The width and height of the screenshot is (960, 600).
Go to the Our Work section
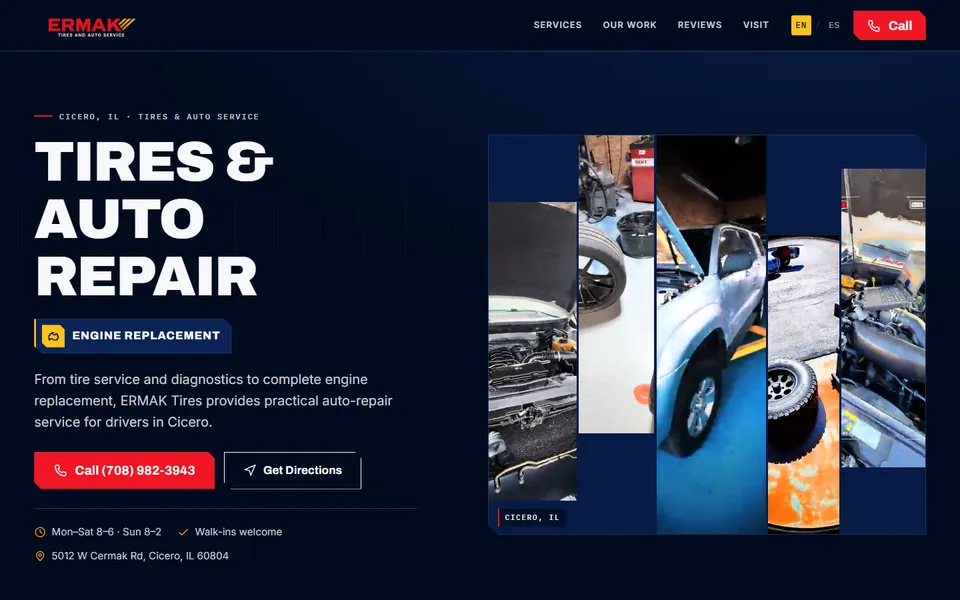coord(629,25)
